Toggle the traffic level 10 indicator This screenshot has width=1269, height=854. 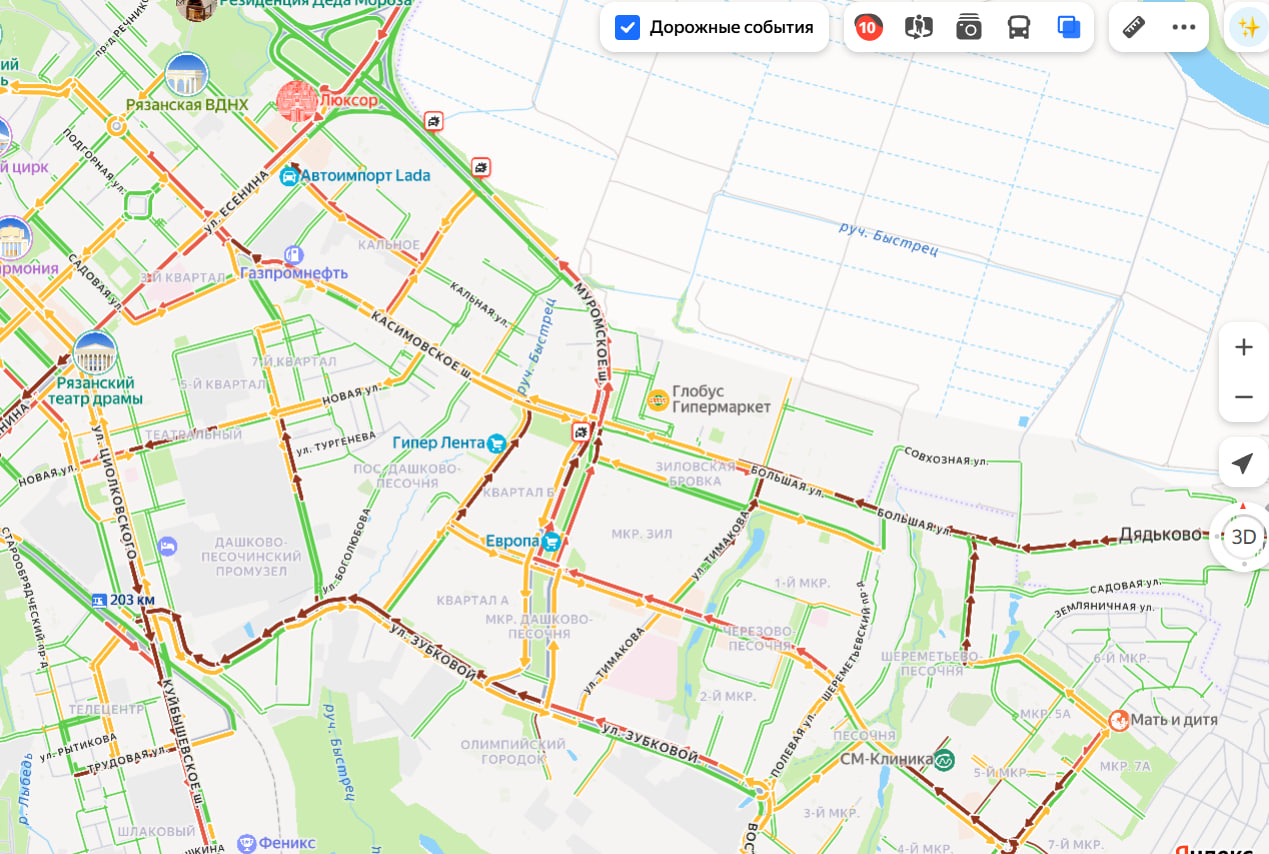click(868, 27)
